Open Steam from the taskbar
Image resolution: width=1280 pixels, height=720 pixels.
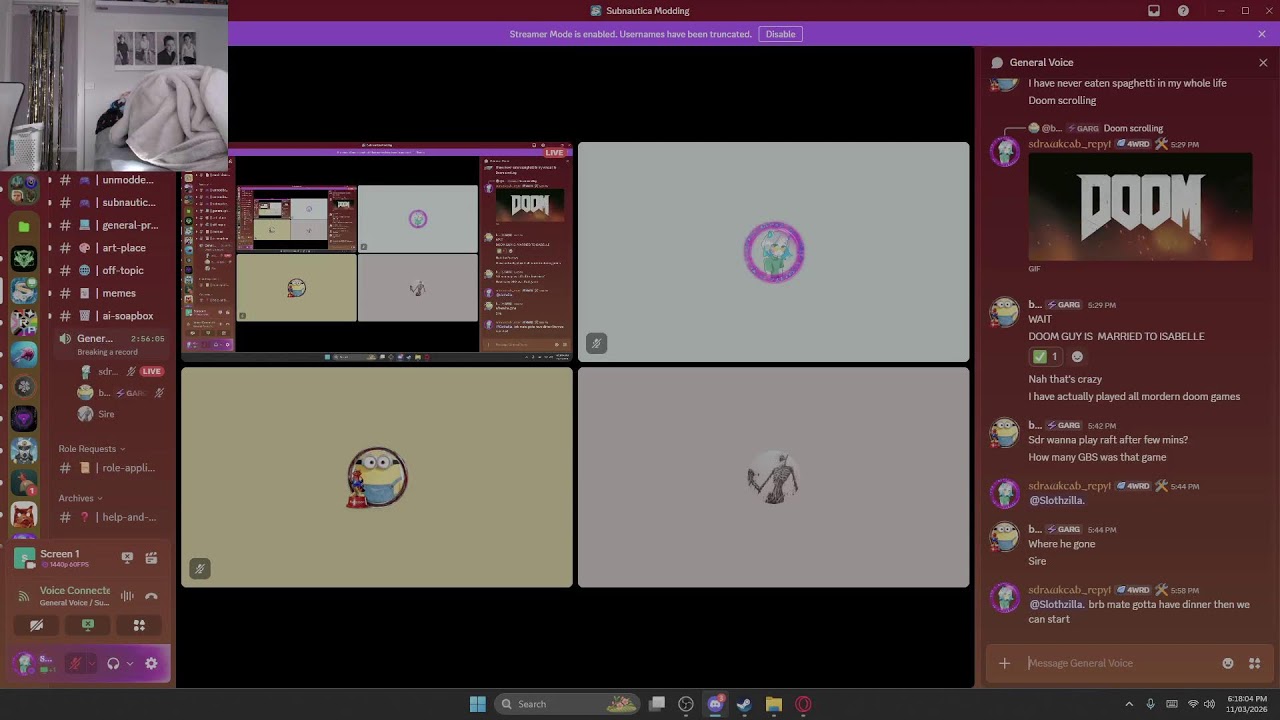744,704
